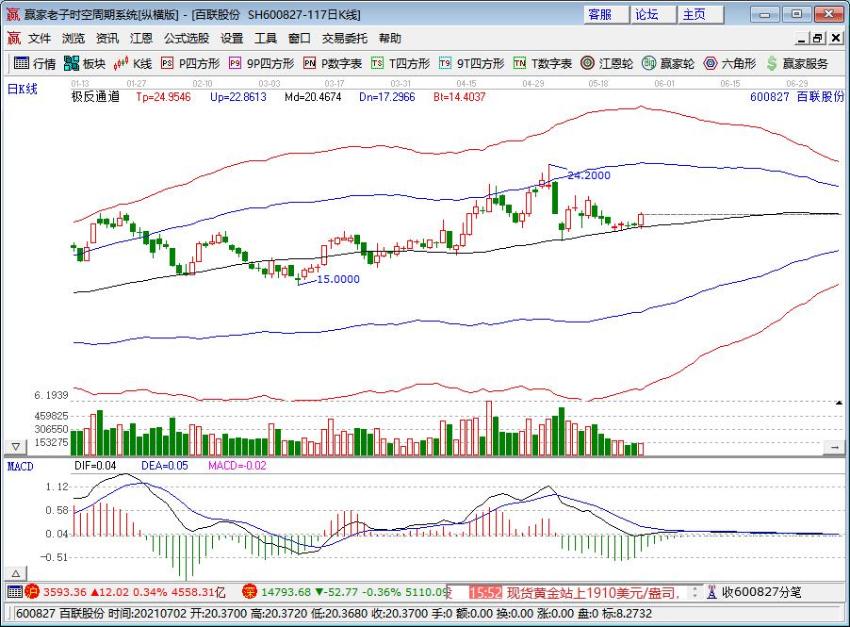The image size is (850, 627).
Task: Open the P数字表 number table
Action: pos(332,64)
